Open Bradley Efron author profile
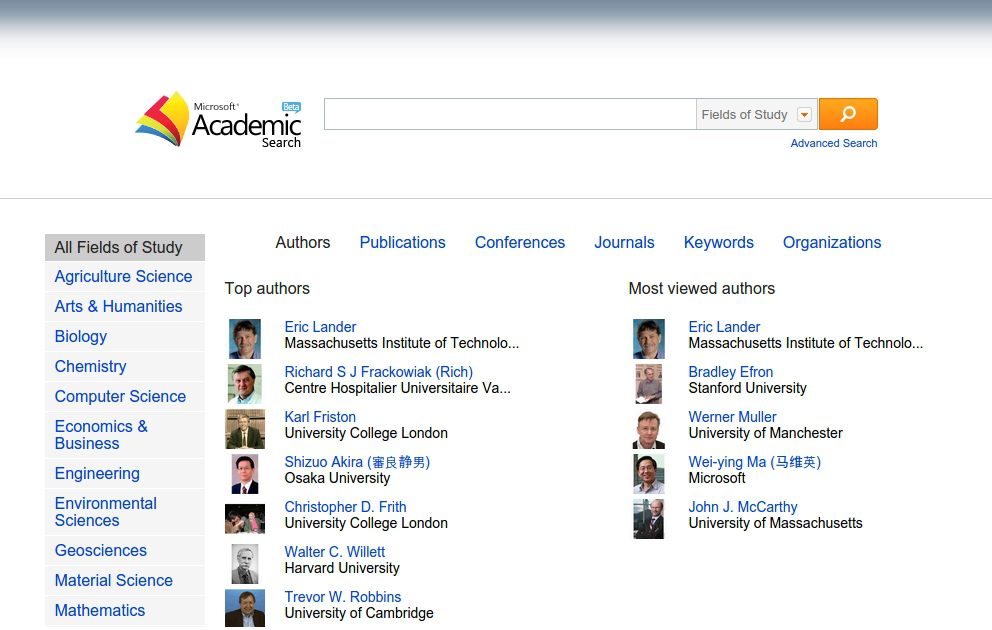Screen dimensions: 992x630 click(731, 372)
